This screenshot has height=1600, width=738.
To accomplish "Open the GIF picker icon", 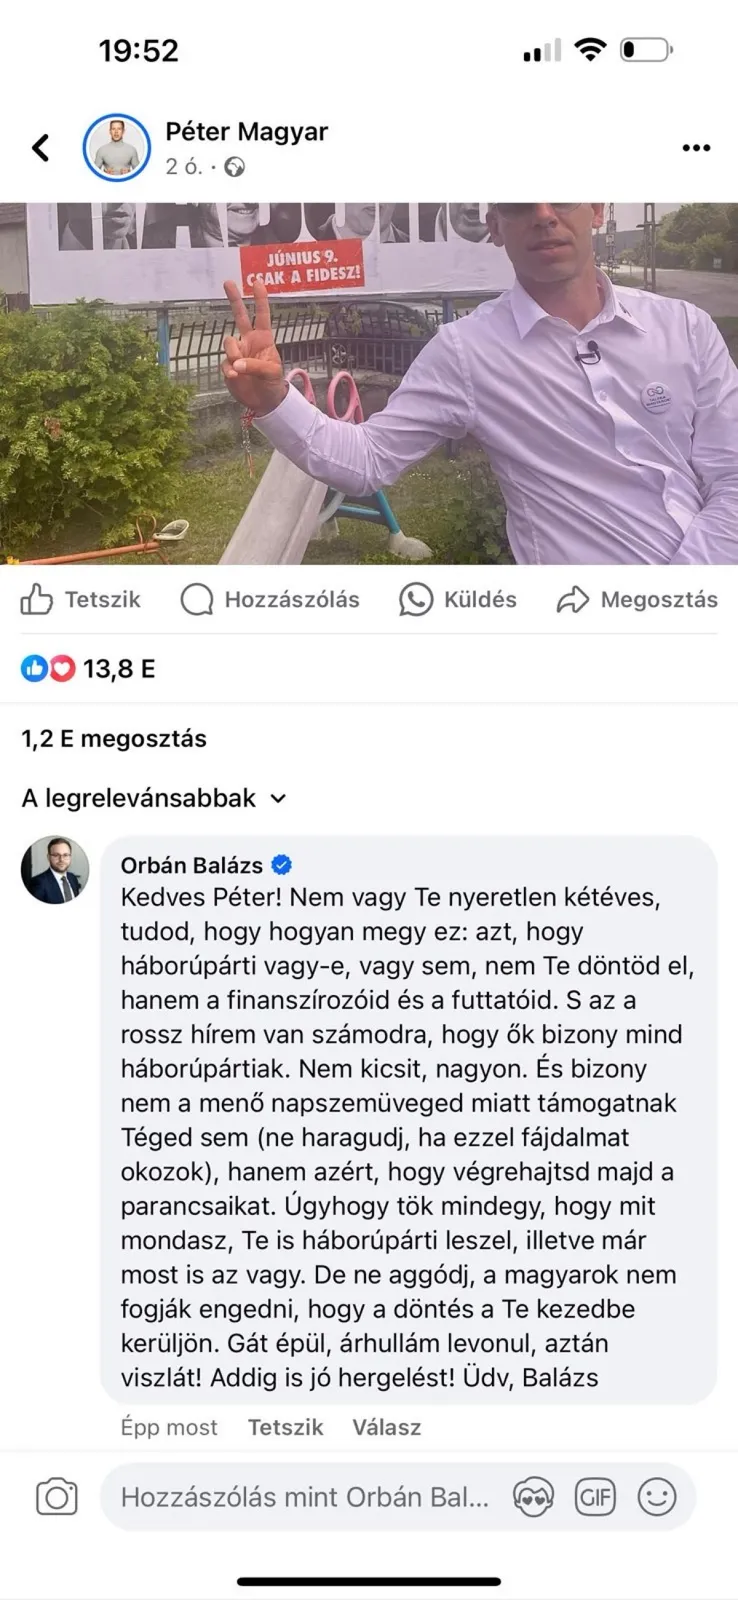I will coord(595,1497).
